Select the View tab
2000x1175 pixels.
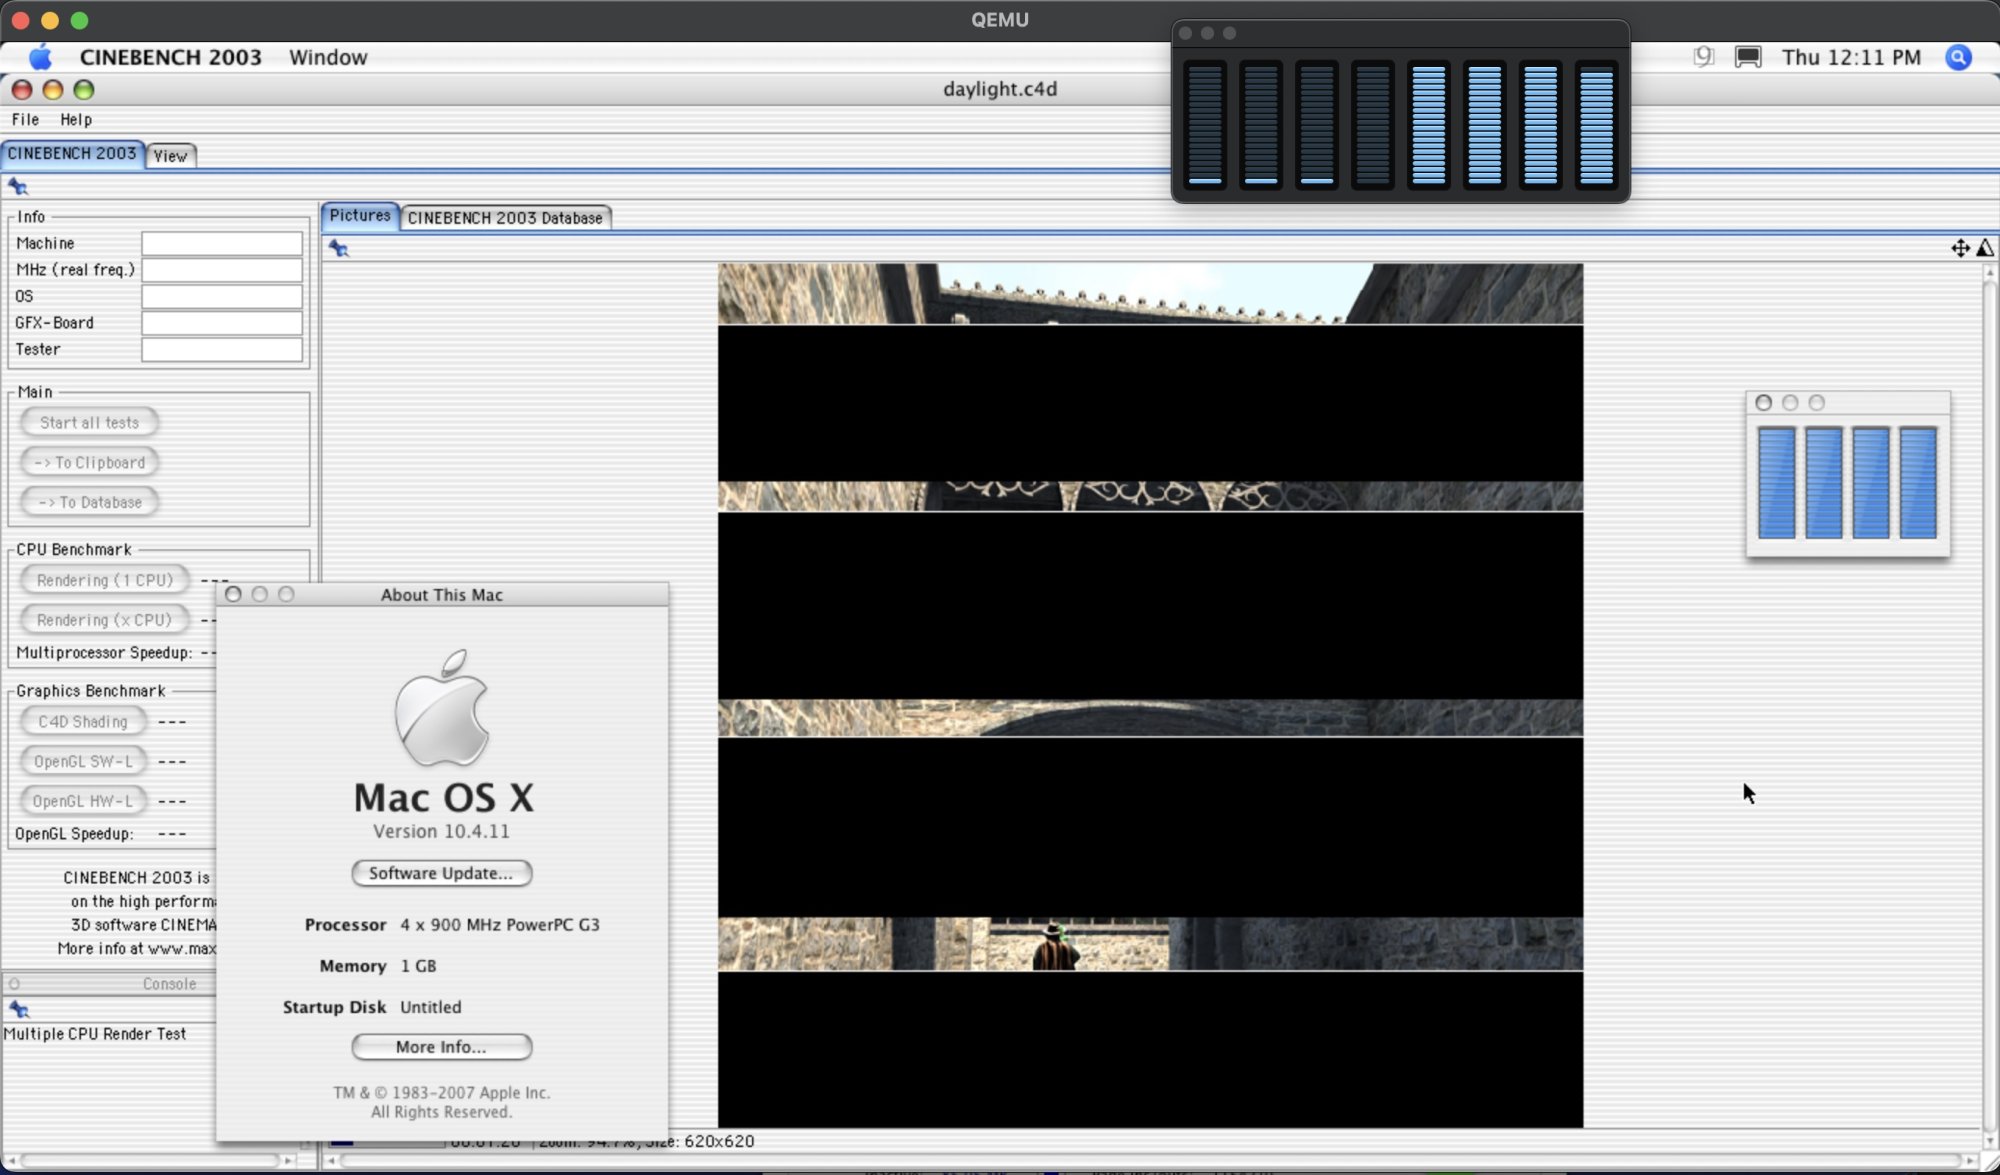click(170, 156)
